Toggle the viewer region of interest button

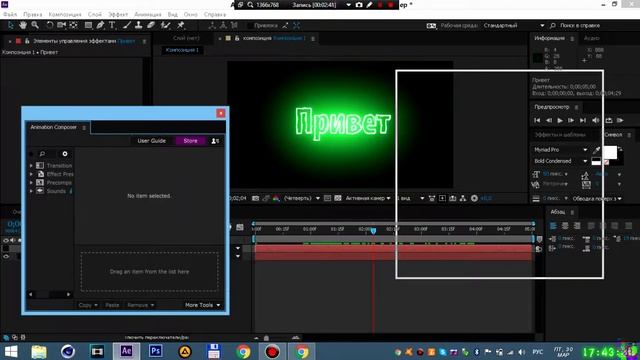(x=327, y=198)
